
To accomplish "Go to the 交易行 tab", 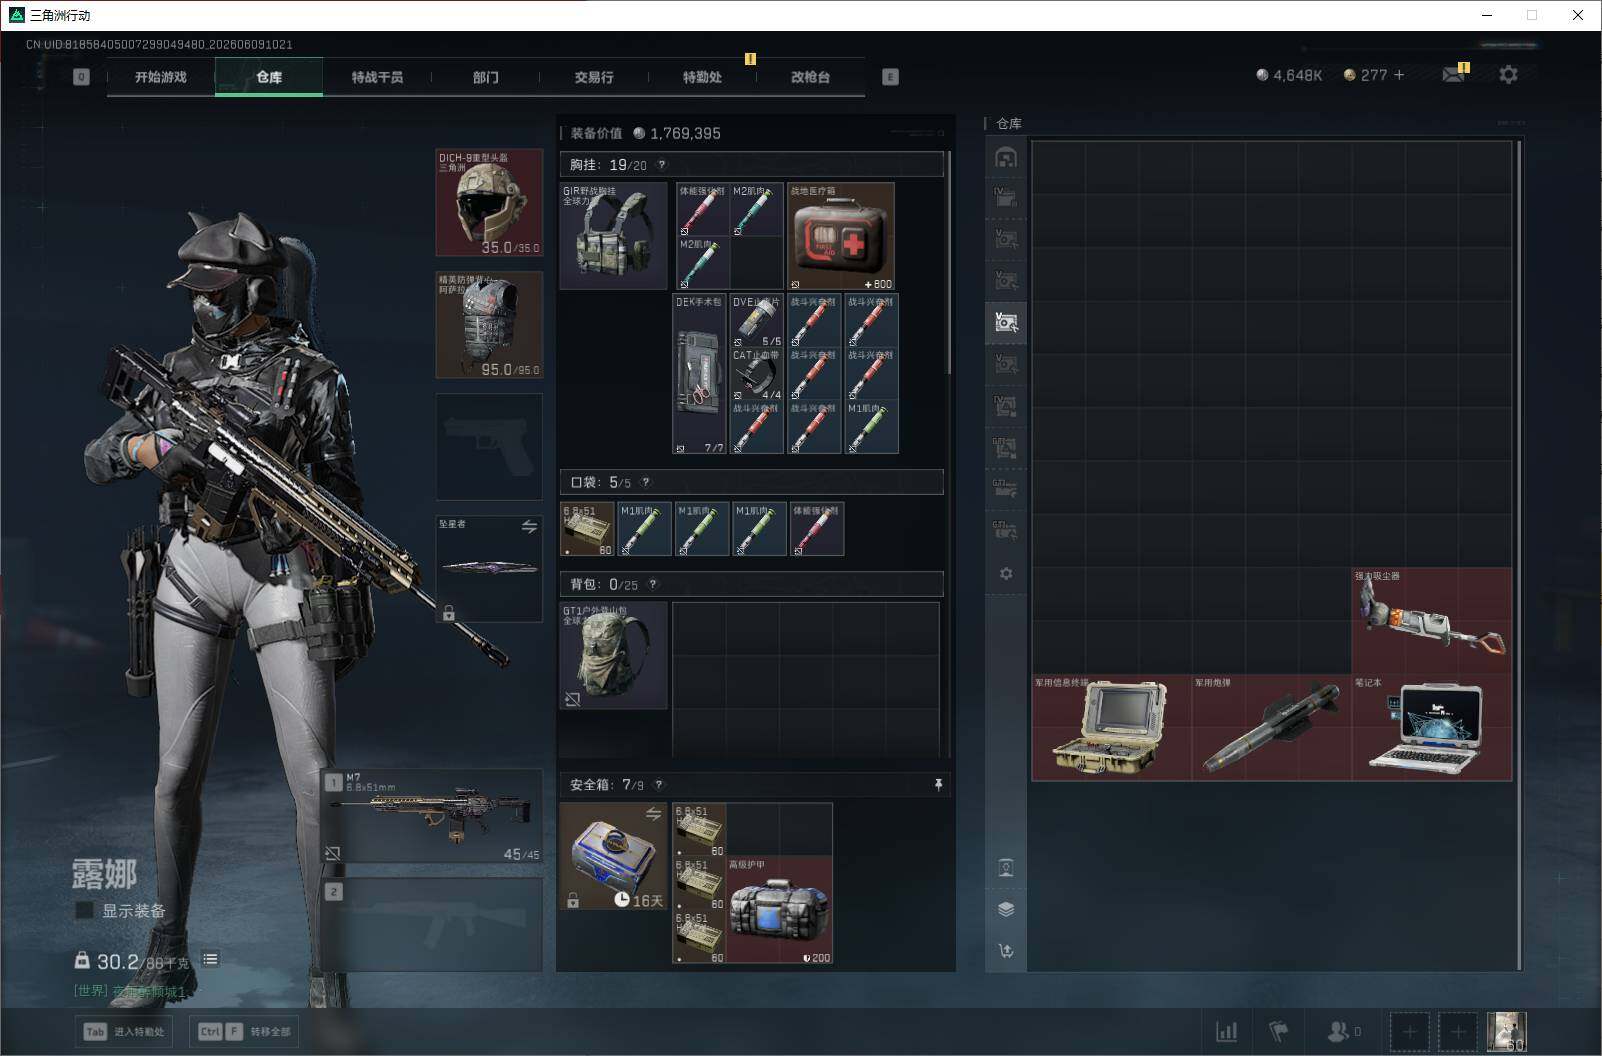I will 594,77.
